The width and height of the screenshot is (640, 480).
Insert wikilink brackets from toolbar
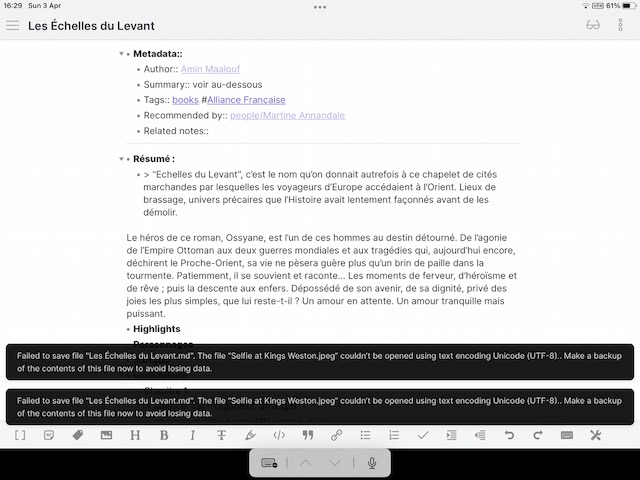(20, 435)
